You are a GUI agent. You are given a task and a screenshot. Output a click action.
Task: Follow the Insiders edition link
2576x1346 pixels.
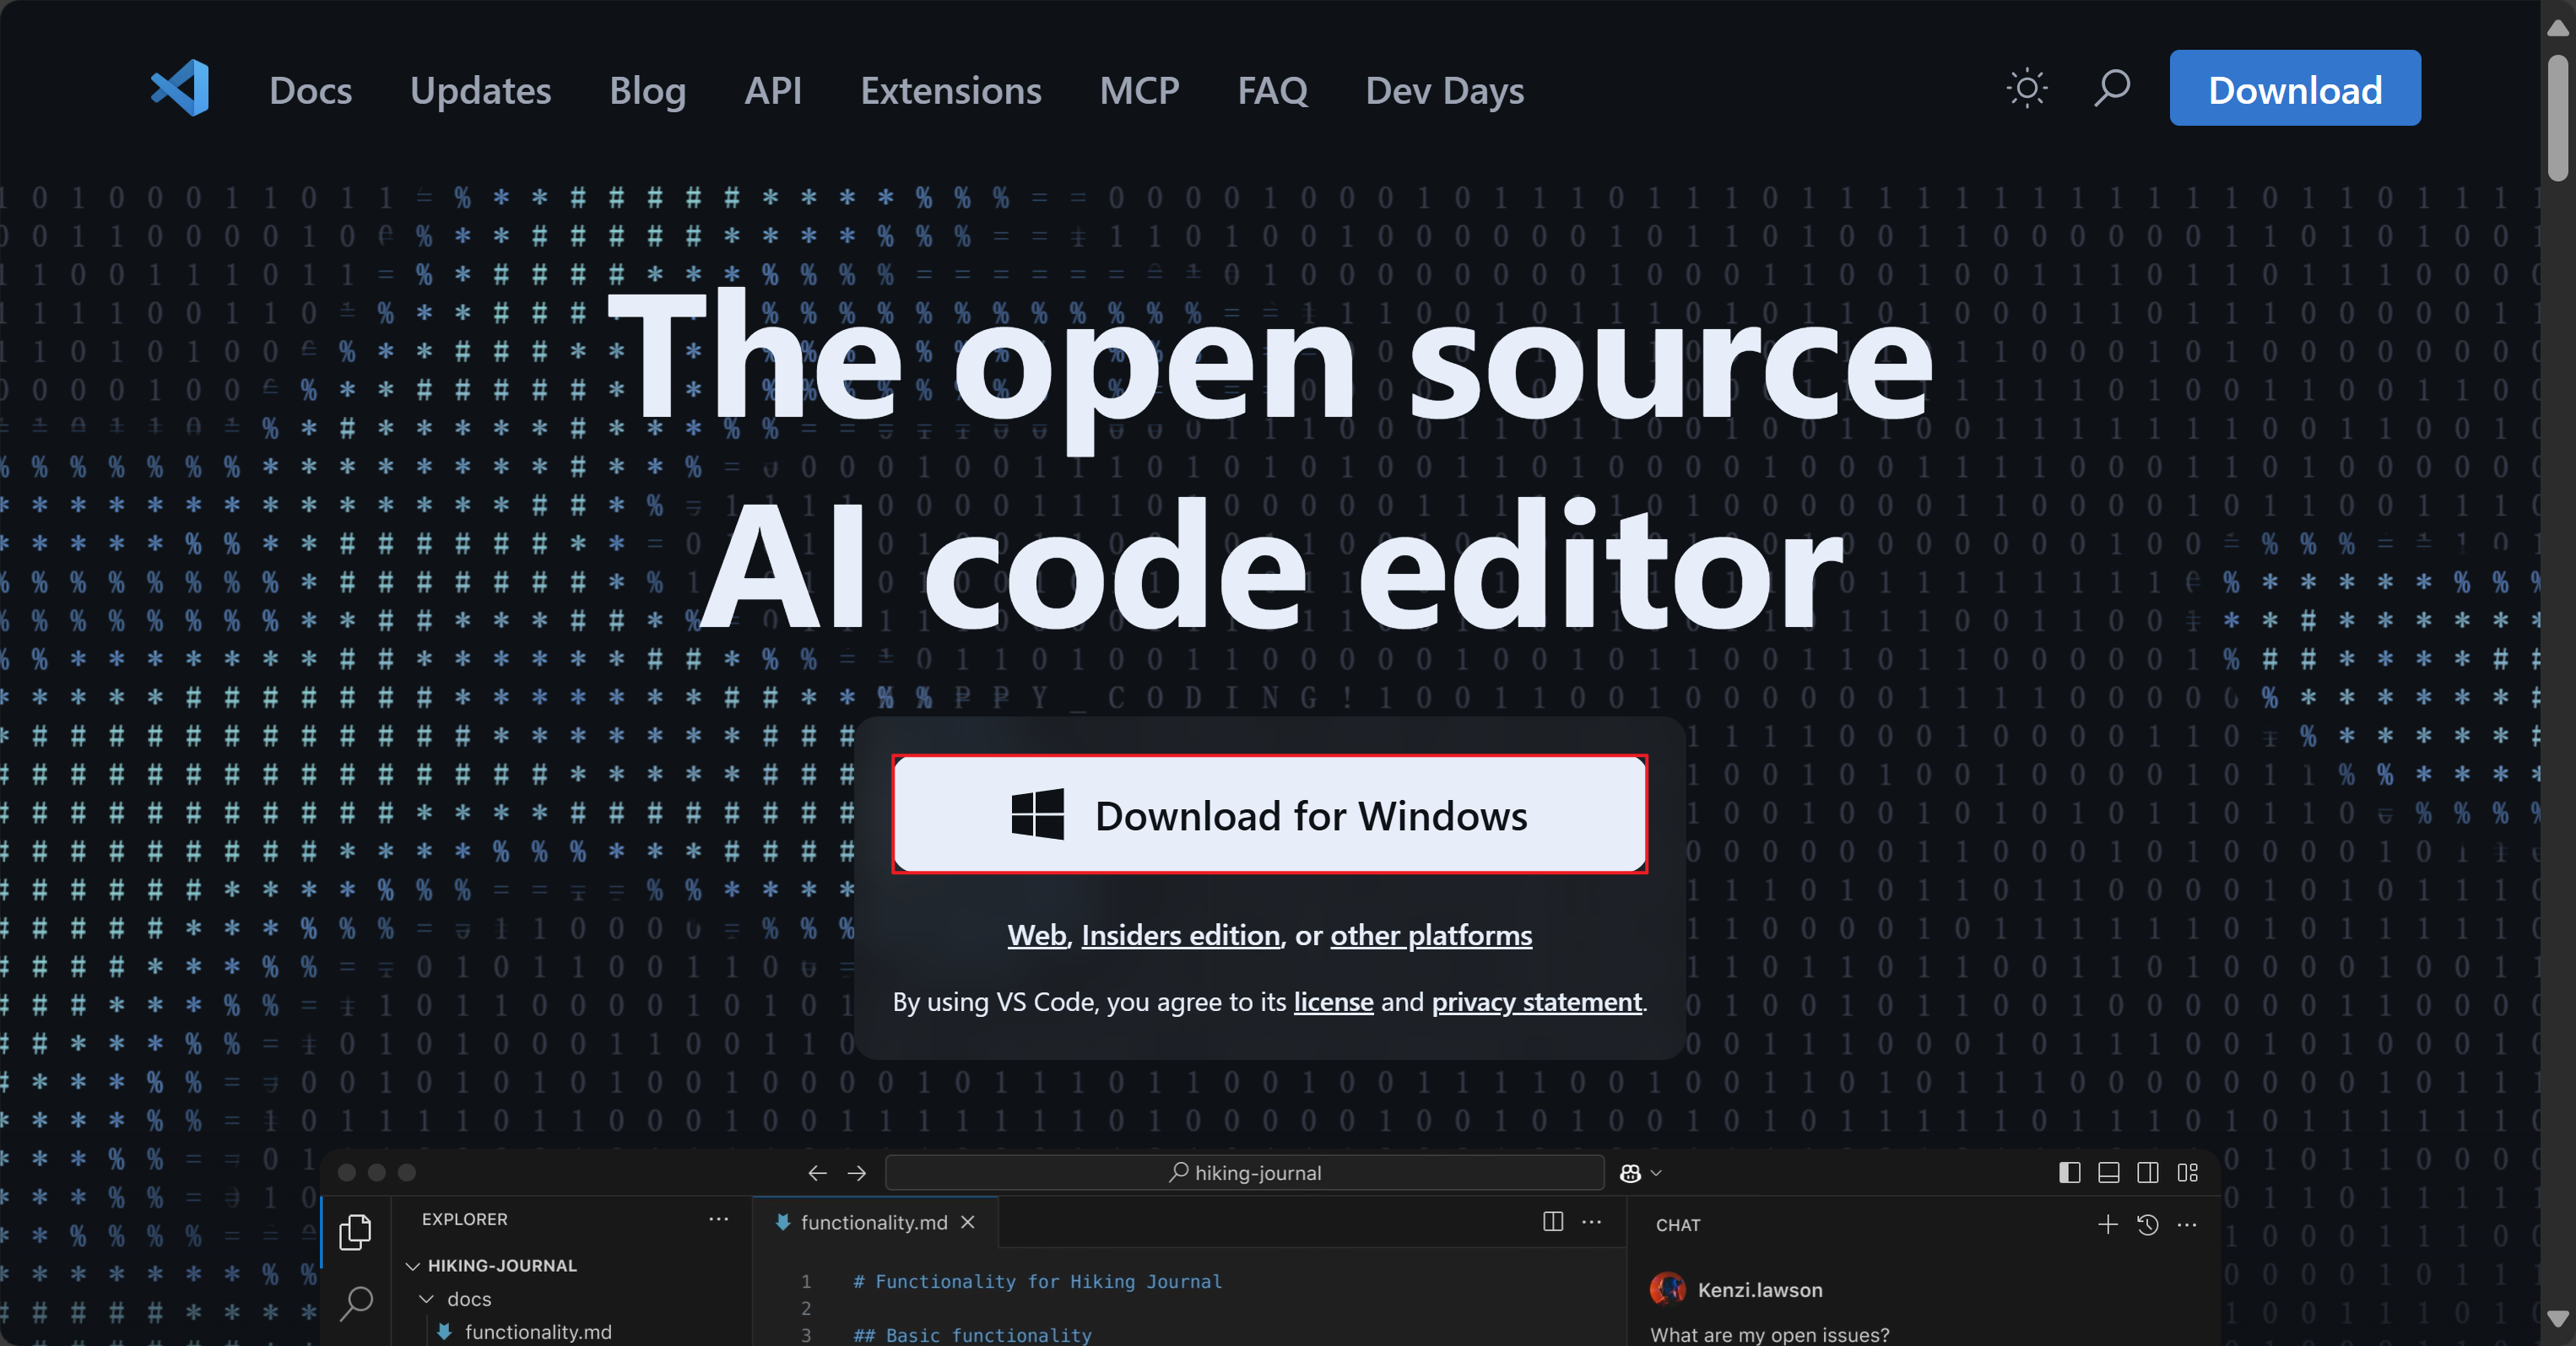click(1180, 935)
